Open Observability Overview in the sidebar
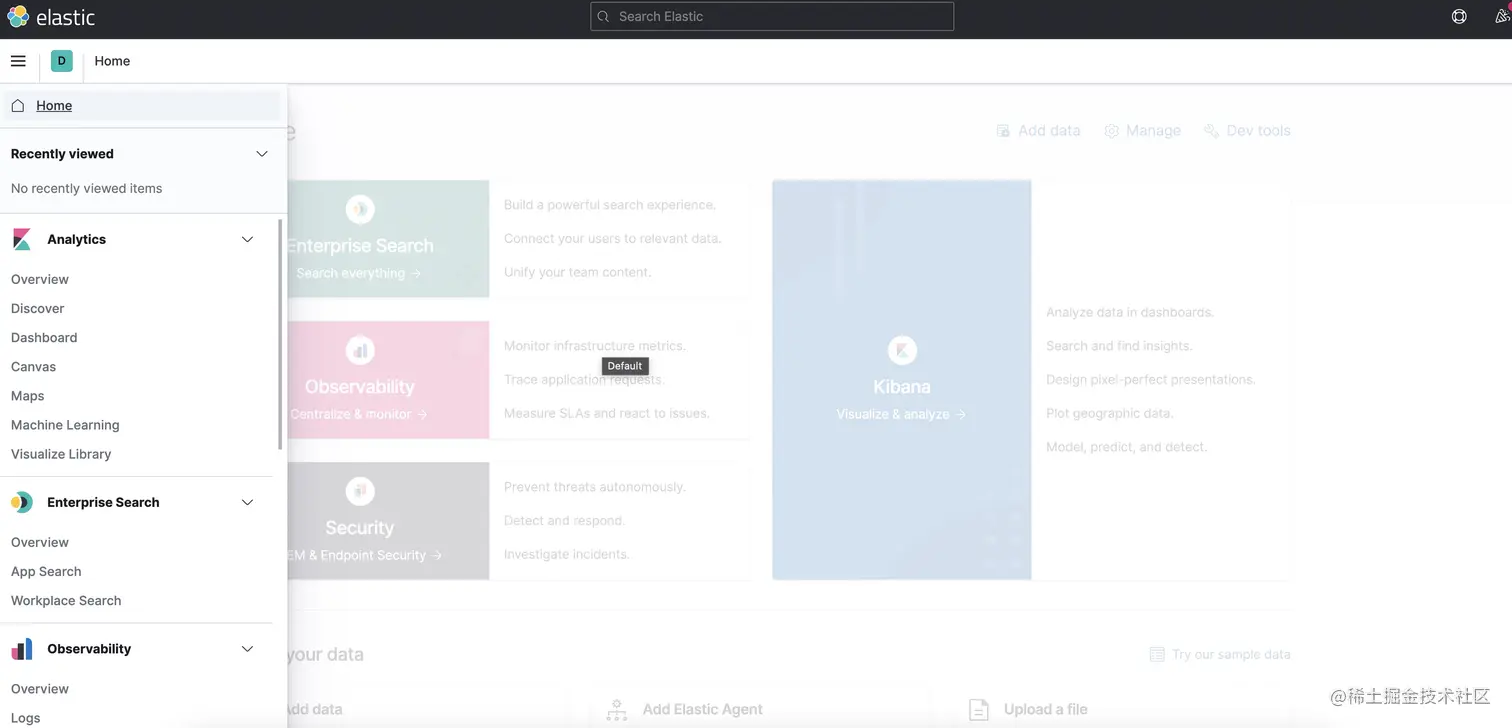Image resolution: width=1512 pixels, height=728 pixels. tap(40, 688)
